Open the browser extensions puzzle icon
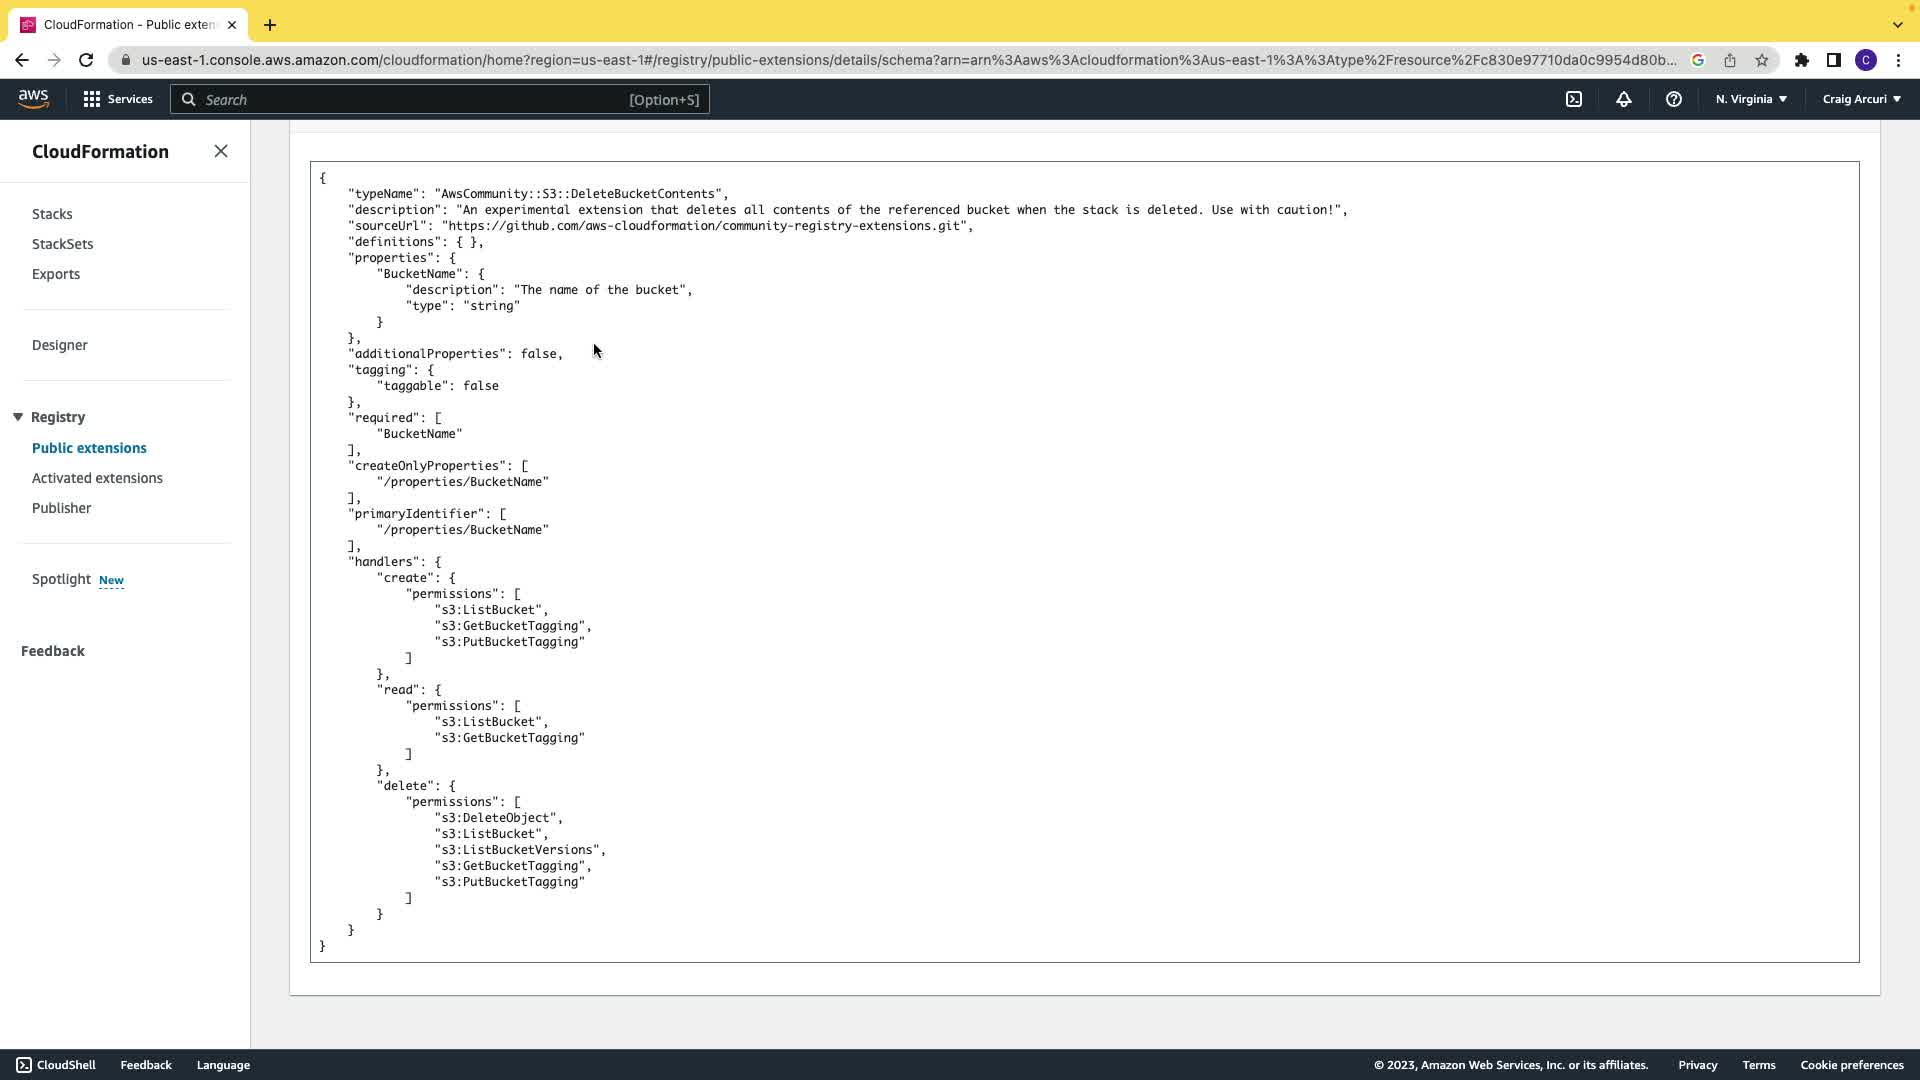 [1802, 60]
